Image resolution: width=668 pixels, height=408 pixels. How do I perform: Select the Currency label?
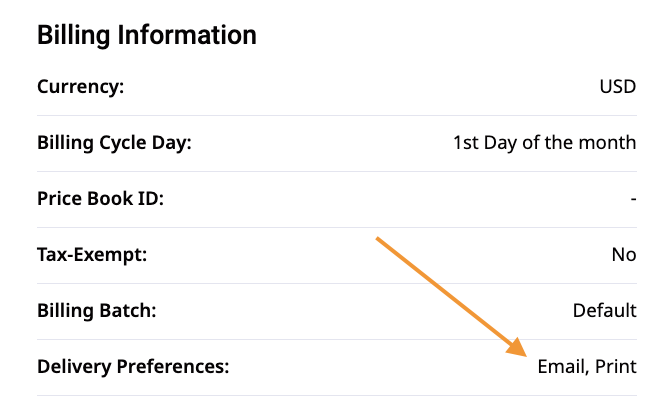click(x=81, y=86)
